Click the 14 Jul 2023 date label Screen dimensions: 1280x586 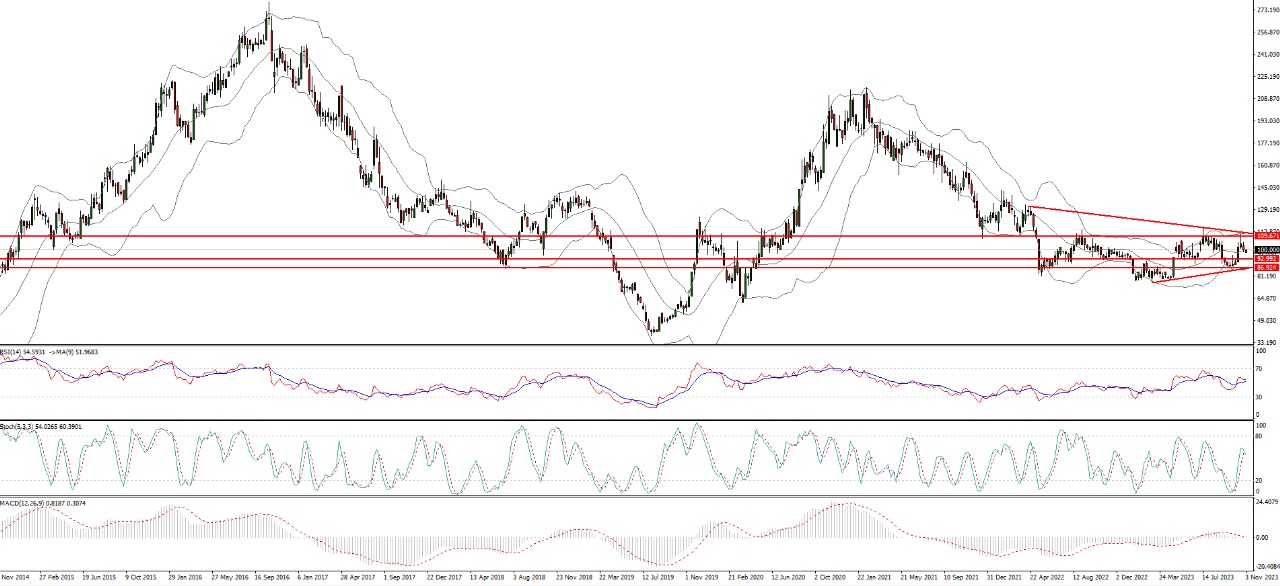click(x=1218, y=577)
